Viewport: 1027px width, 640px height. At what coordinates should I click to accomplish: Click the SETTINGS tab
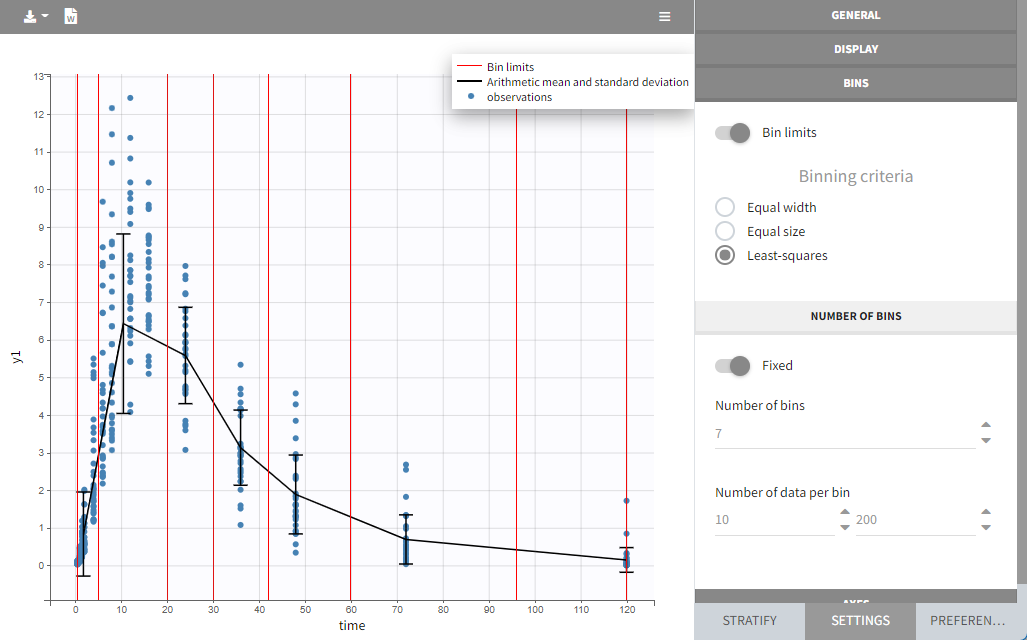(860, 621)
